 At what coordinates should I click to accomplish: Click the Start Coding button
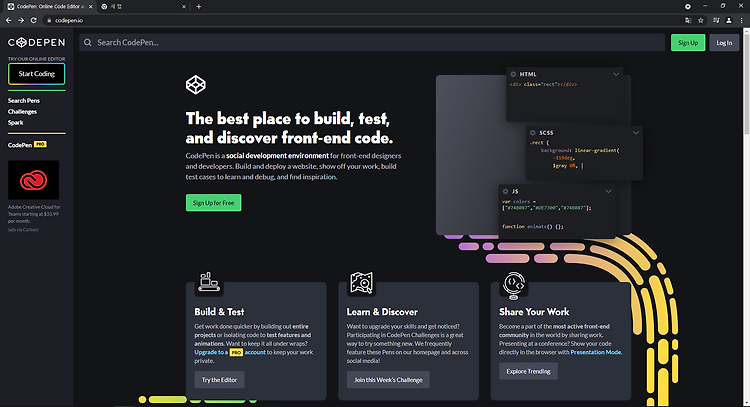(x=36, y=74)
